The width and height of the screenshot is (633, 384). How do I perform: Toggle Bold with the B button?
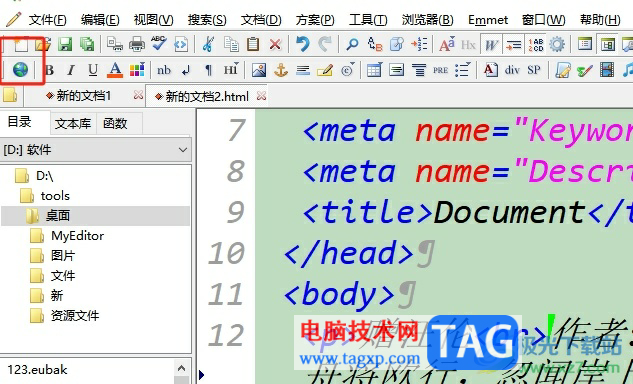[x=50, y=70]
